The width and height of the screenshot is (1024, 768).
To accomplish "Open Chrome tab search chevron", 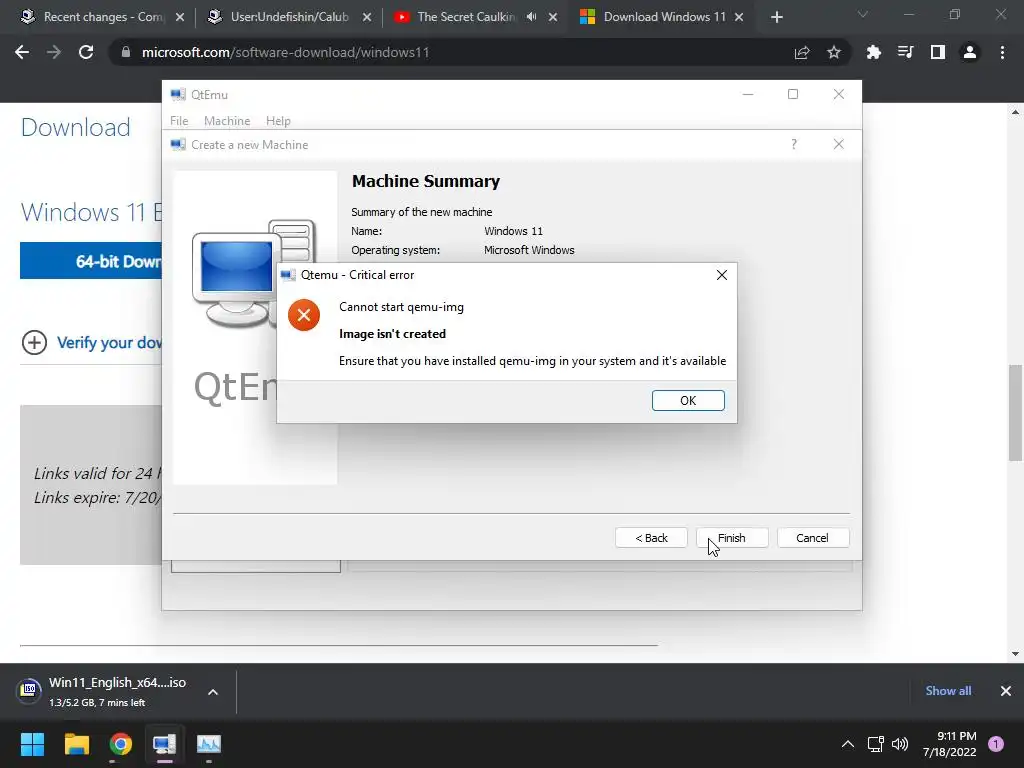I will coord(863,14).
